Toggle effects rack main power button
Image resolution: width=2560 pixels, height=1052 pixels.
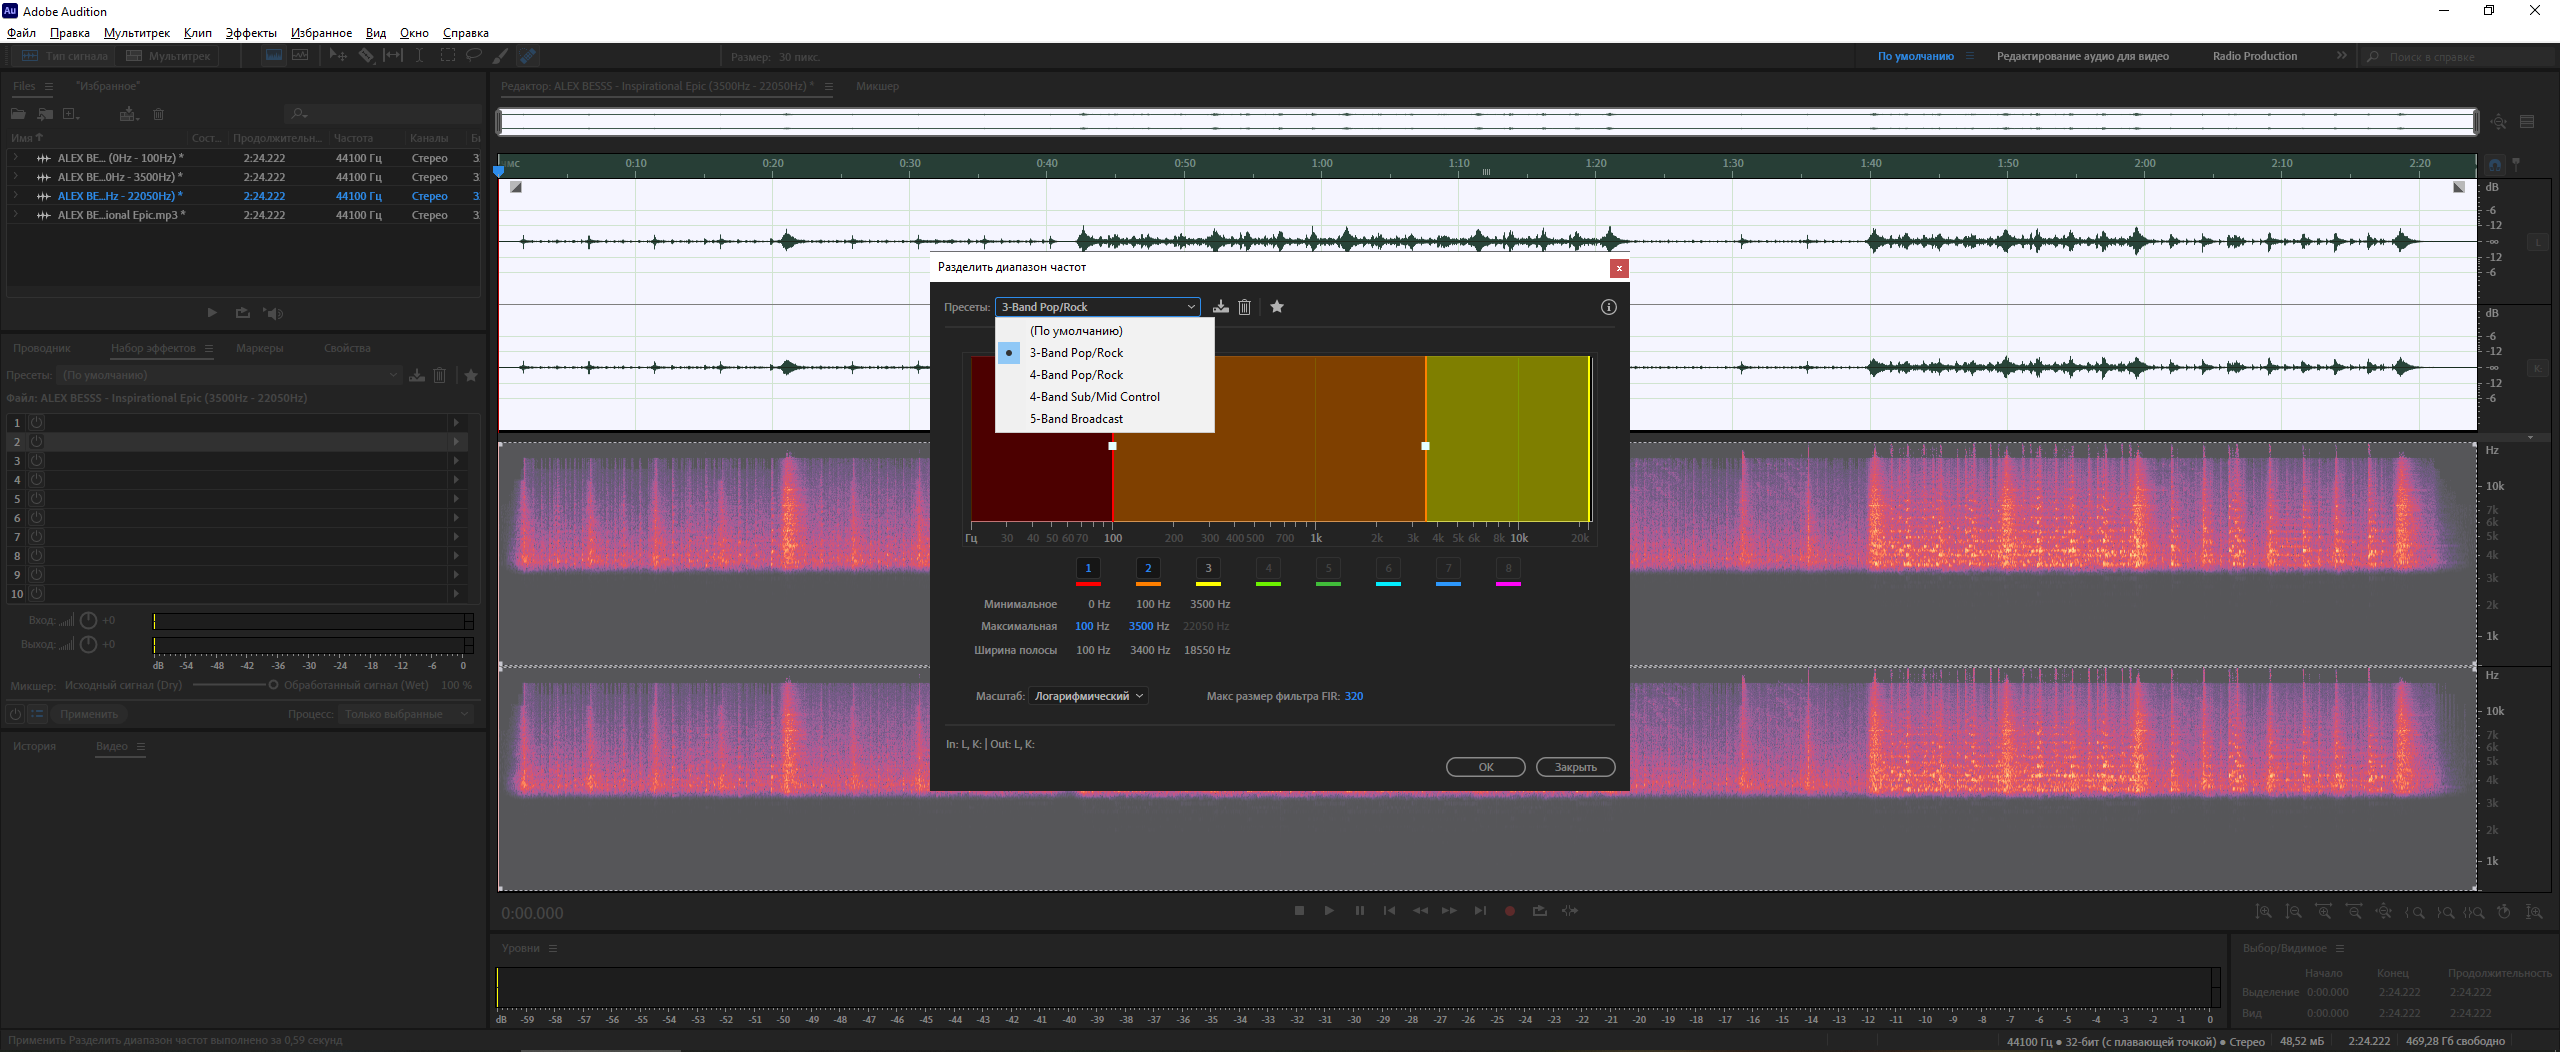15,714
